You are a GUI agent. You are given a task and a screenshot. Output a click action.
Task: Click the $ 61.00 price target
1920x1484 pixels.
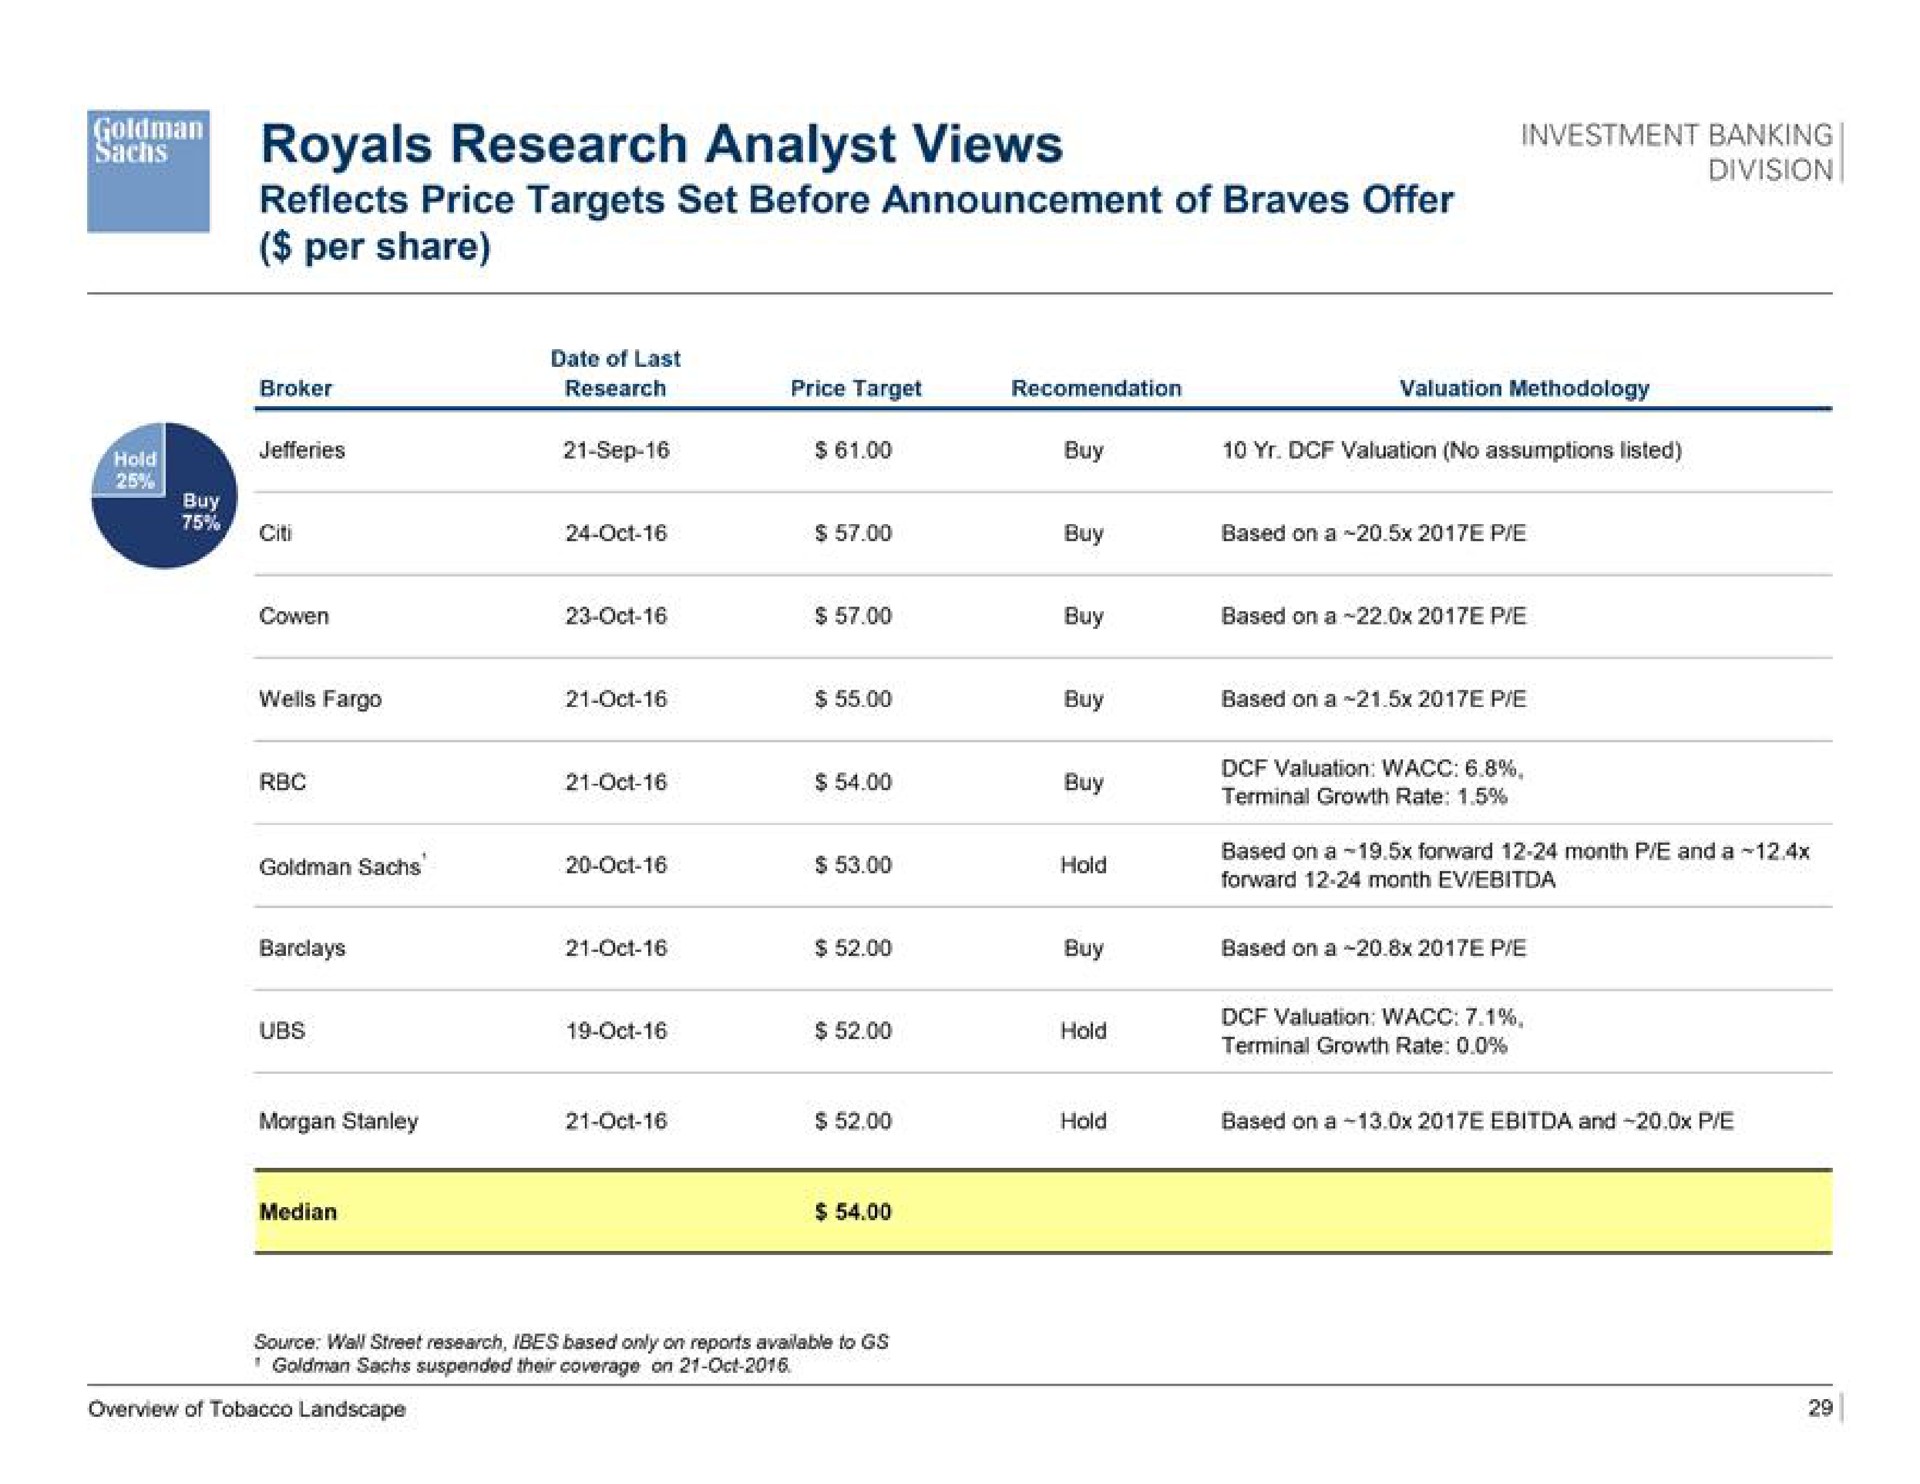853,450
